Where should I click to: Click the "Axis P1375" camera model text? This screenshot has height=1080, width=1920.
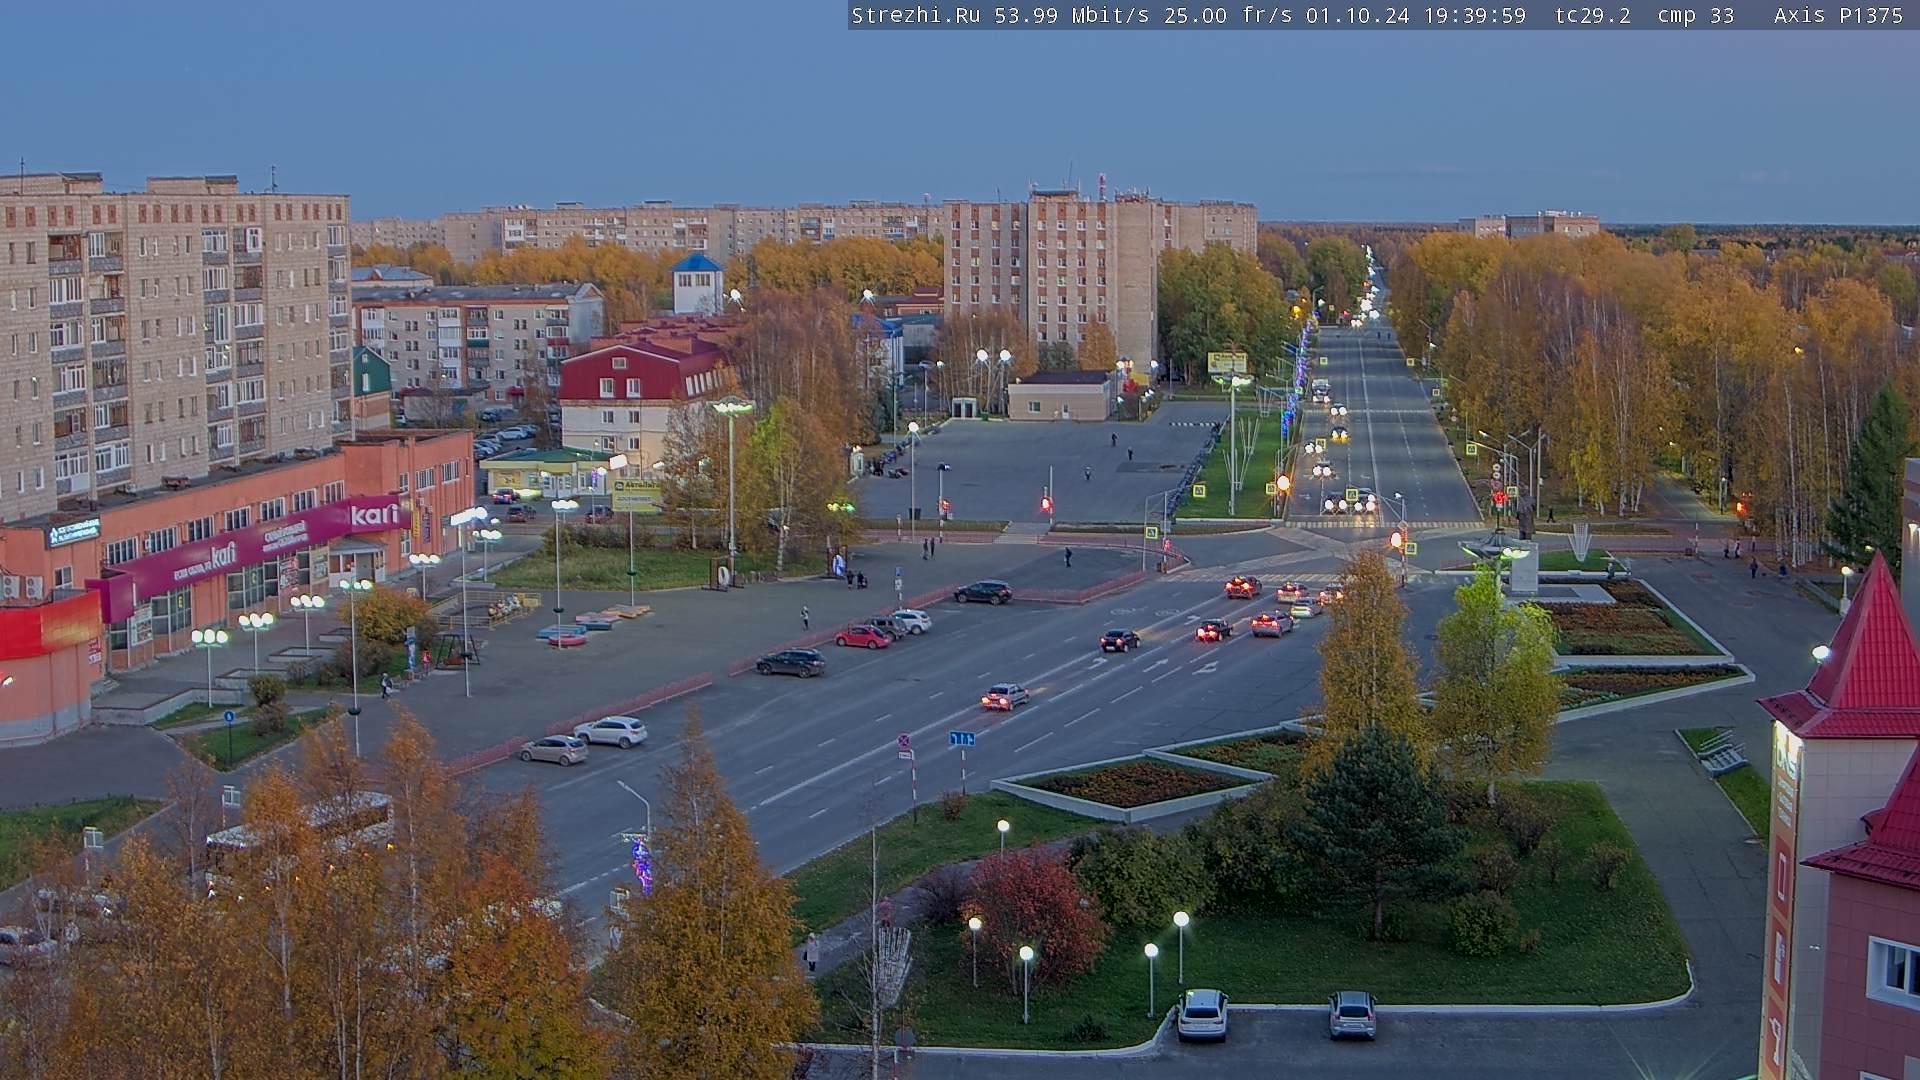pyautogui.click(x=1838, y=15)
